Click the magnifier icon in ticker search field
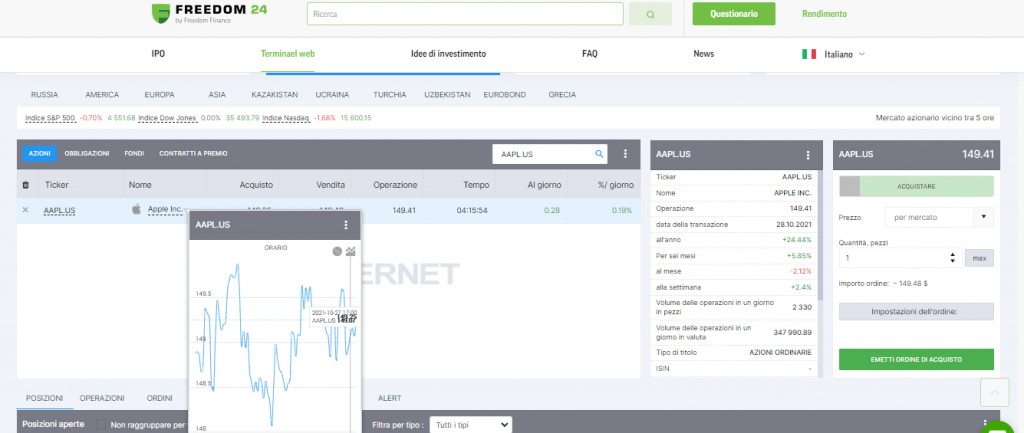 pyautogui.click(x=600, y=154)
